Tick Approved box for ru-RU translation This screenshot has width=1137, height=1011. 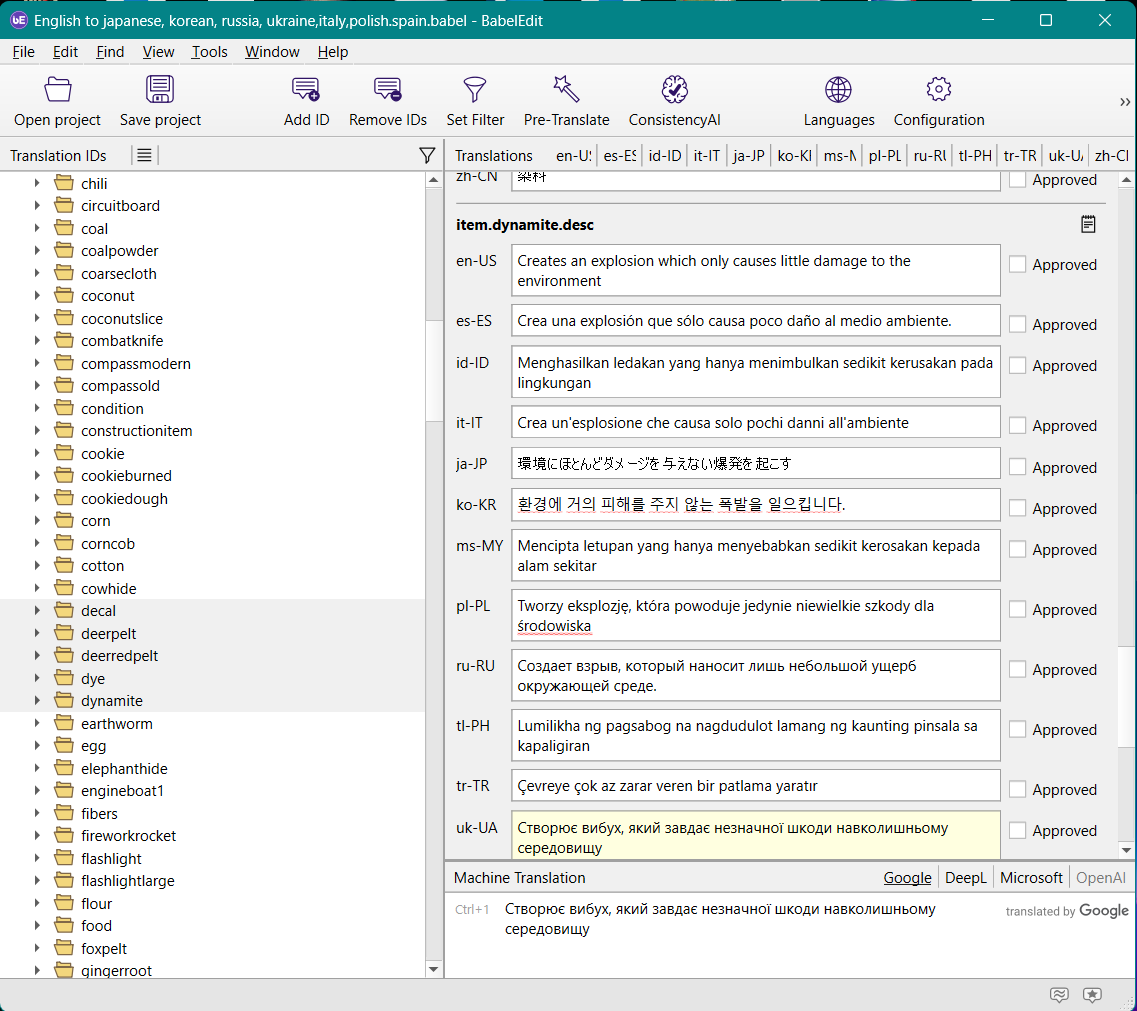pyautogui.click(x=1018, y=670)
